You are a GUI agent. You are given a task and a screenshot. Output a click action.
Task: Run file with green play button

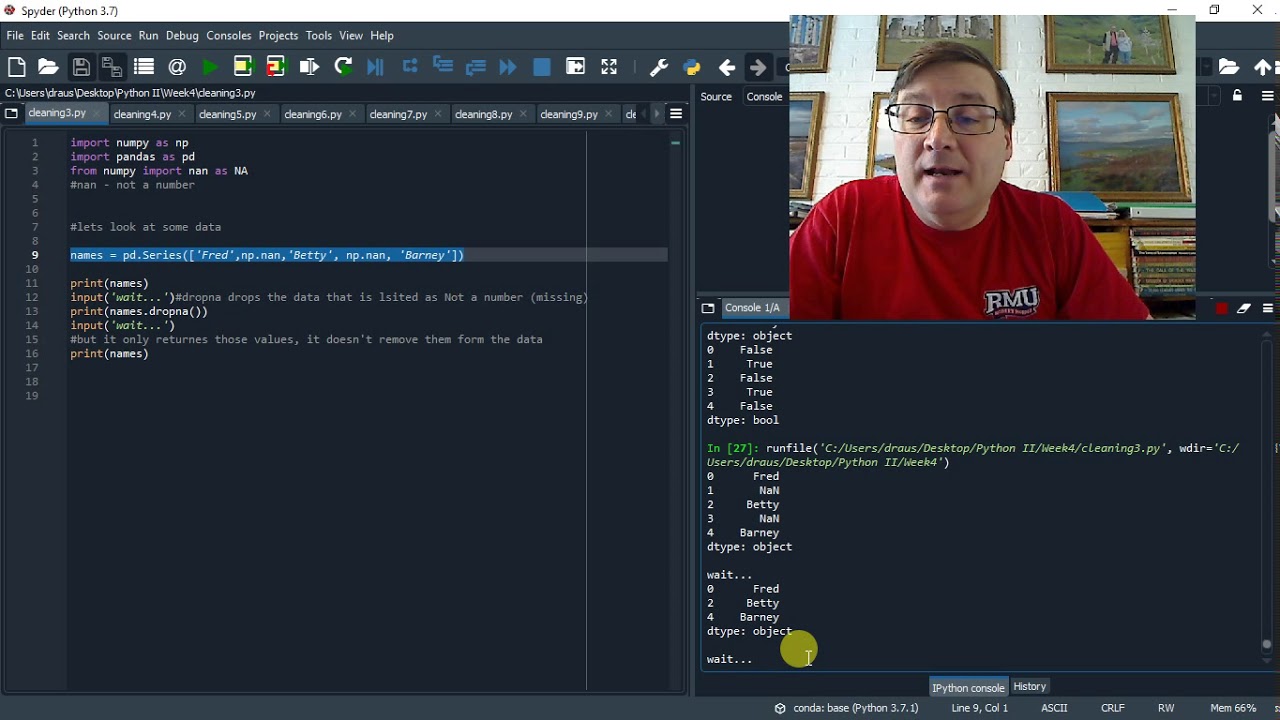click(210, 67)
